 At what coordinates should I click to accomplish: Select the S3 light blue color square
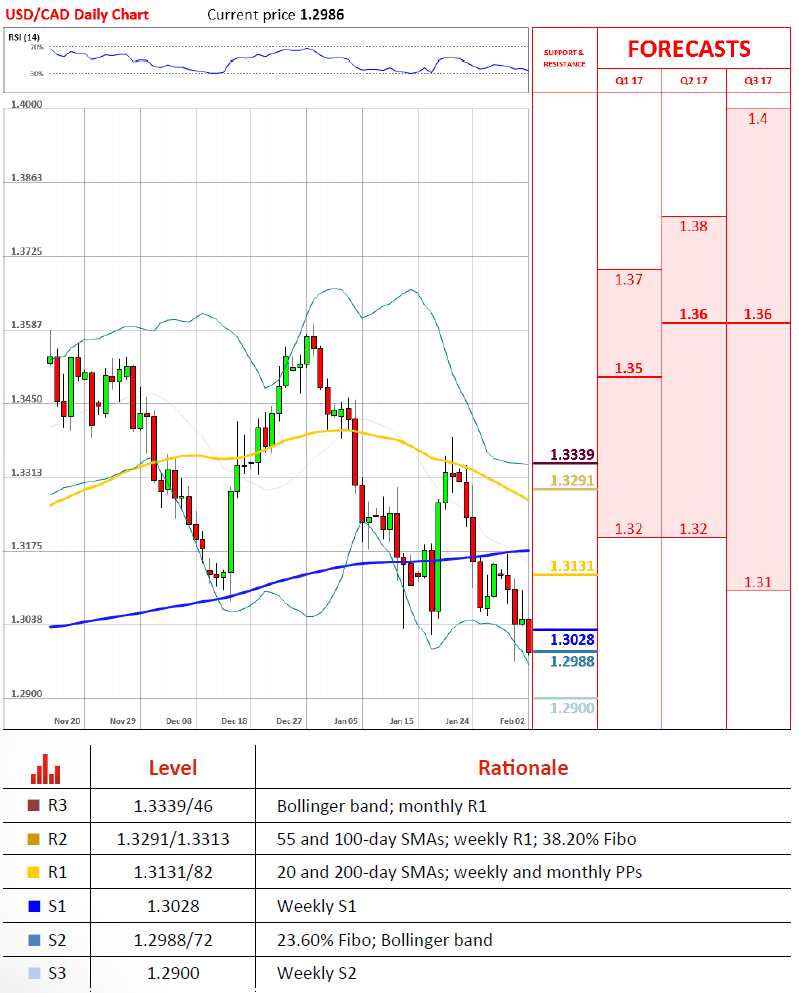[x=36, y=973]
